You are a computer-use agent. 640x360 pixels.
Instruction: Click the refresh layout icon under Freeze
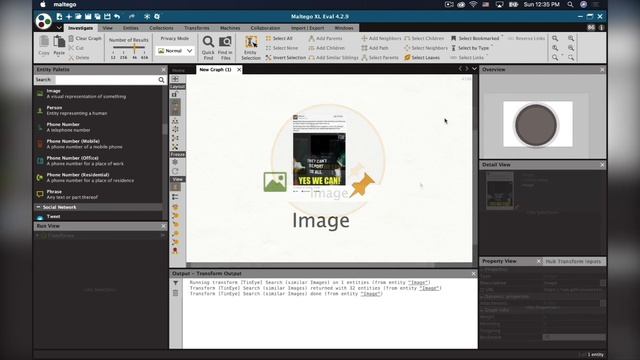click(x=175, y=171)
